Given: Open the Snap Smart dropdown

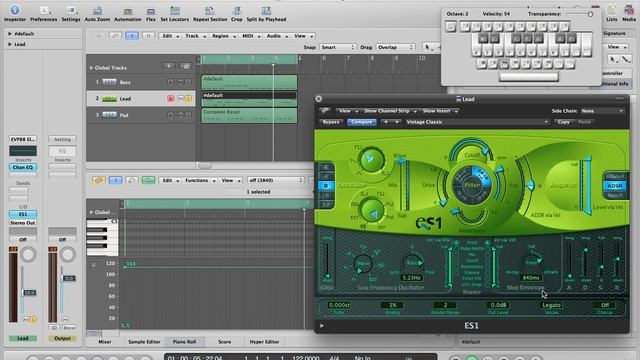Looking at the screenshot, I should [338, 47].
